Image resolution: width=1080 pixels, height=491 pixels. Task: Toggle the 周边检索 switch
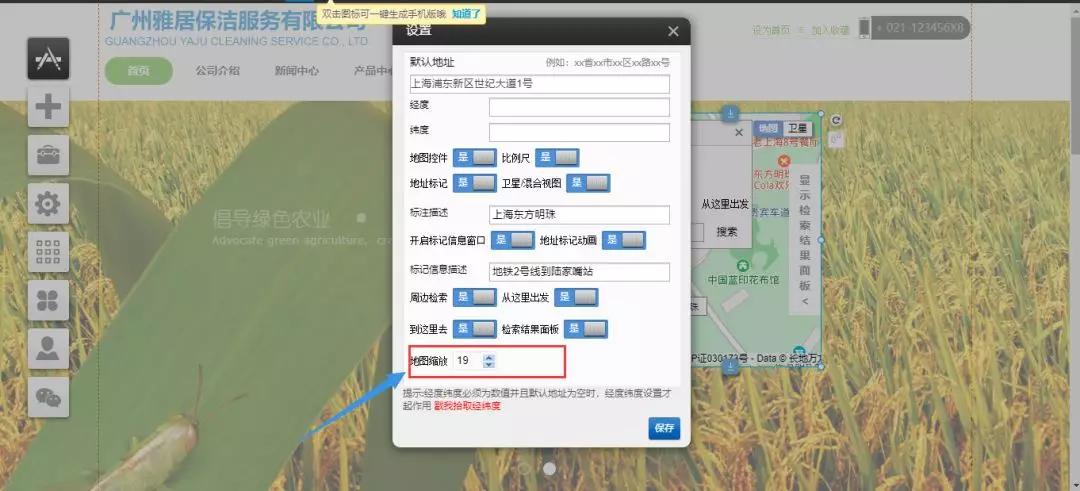475,297
